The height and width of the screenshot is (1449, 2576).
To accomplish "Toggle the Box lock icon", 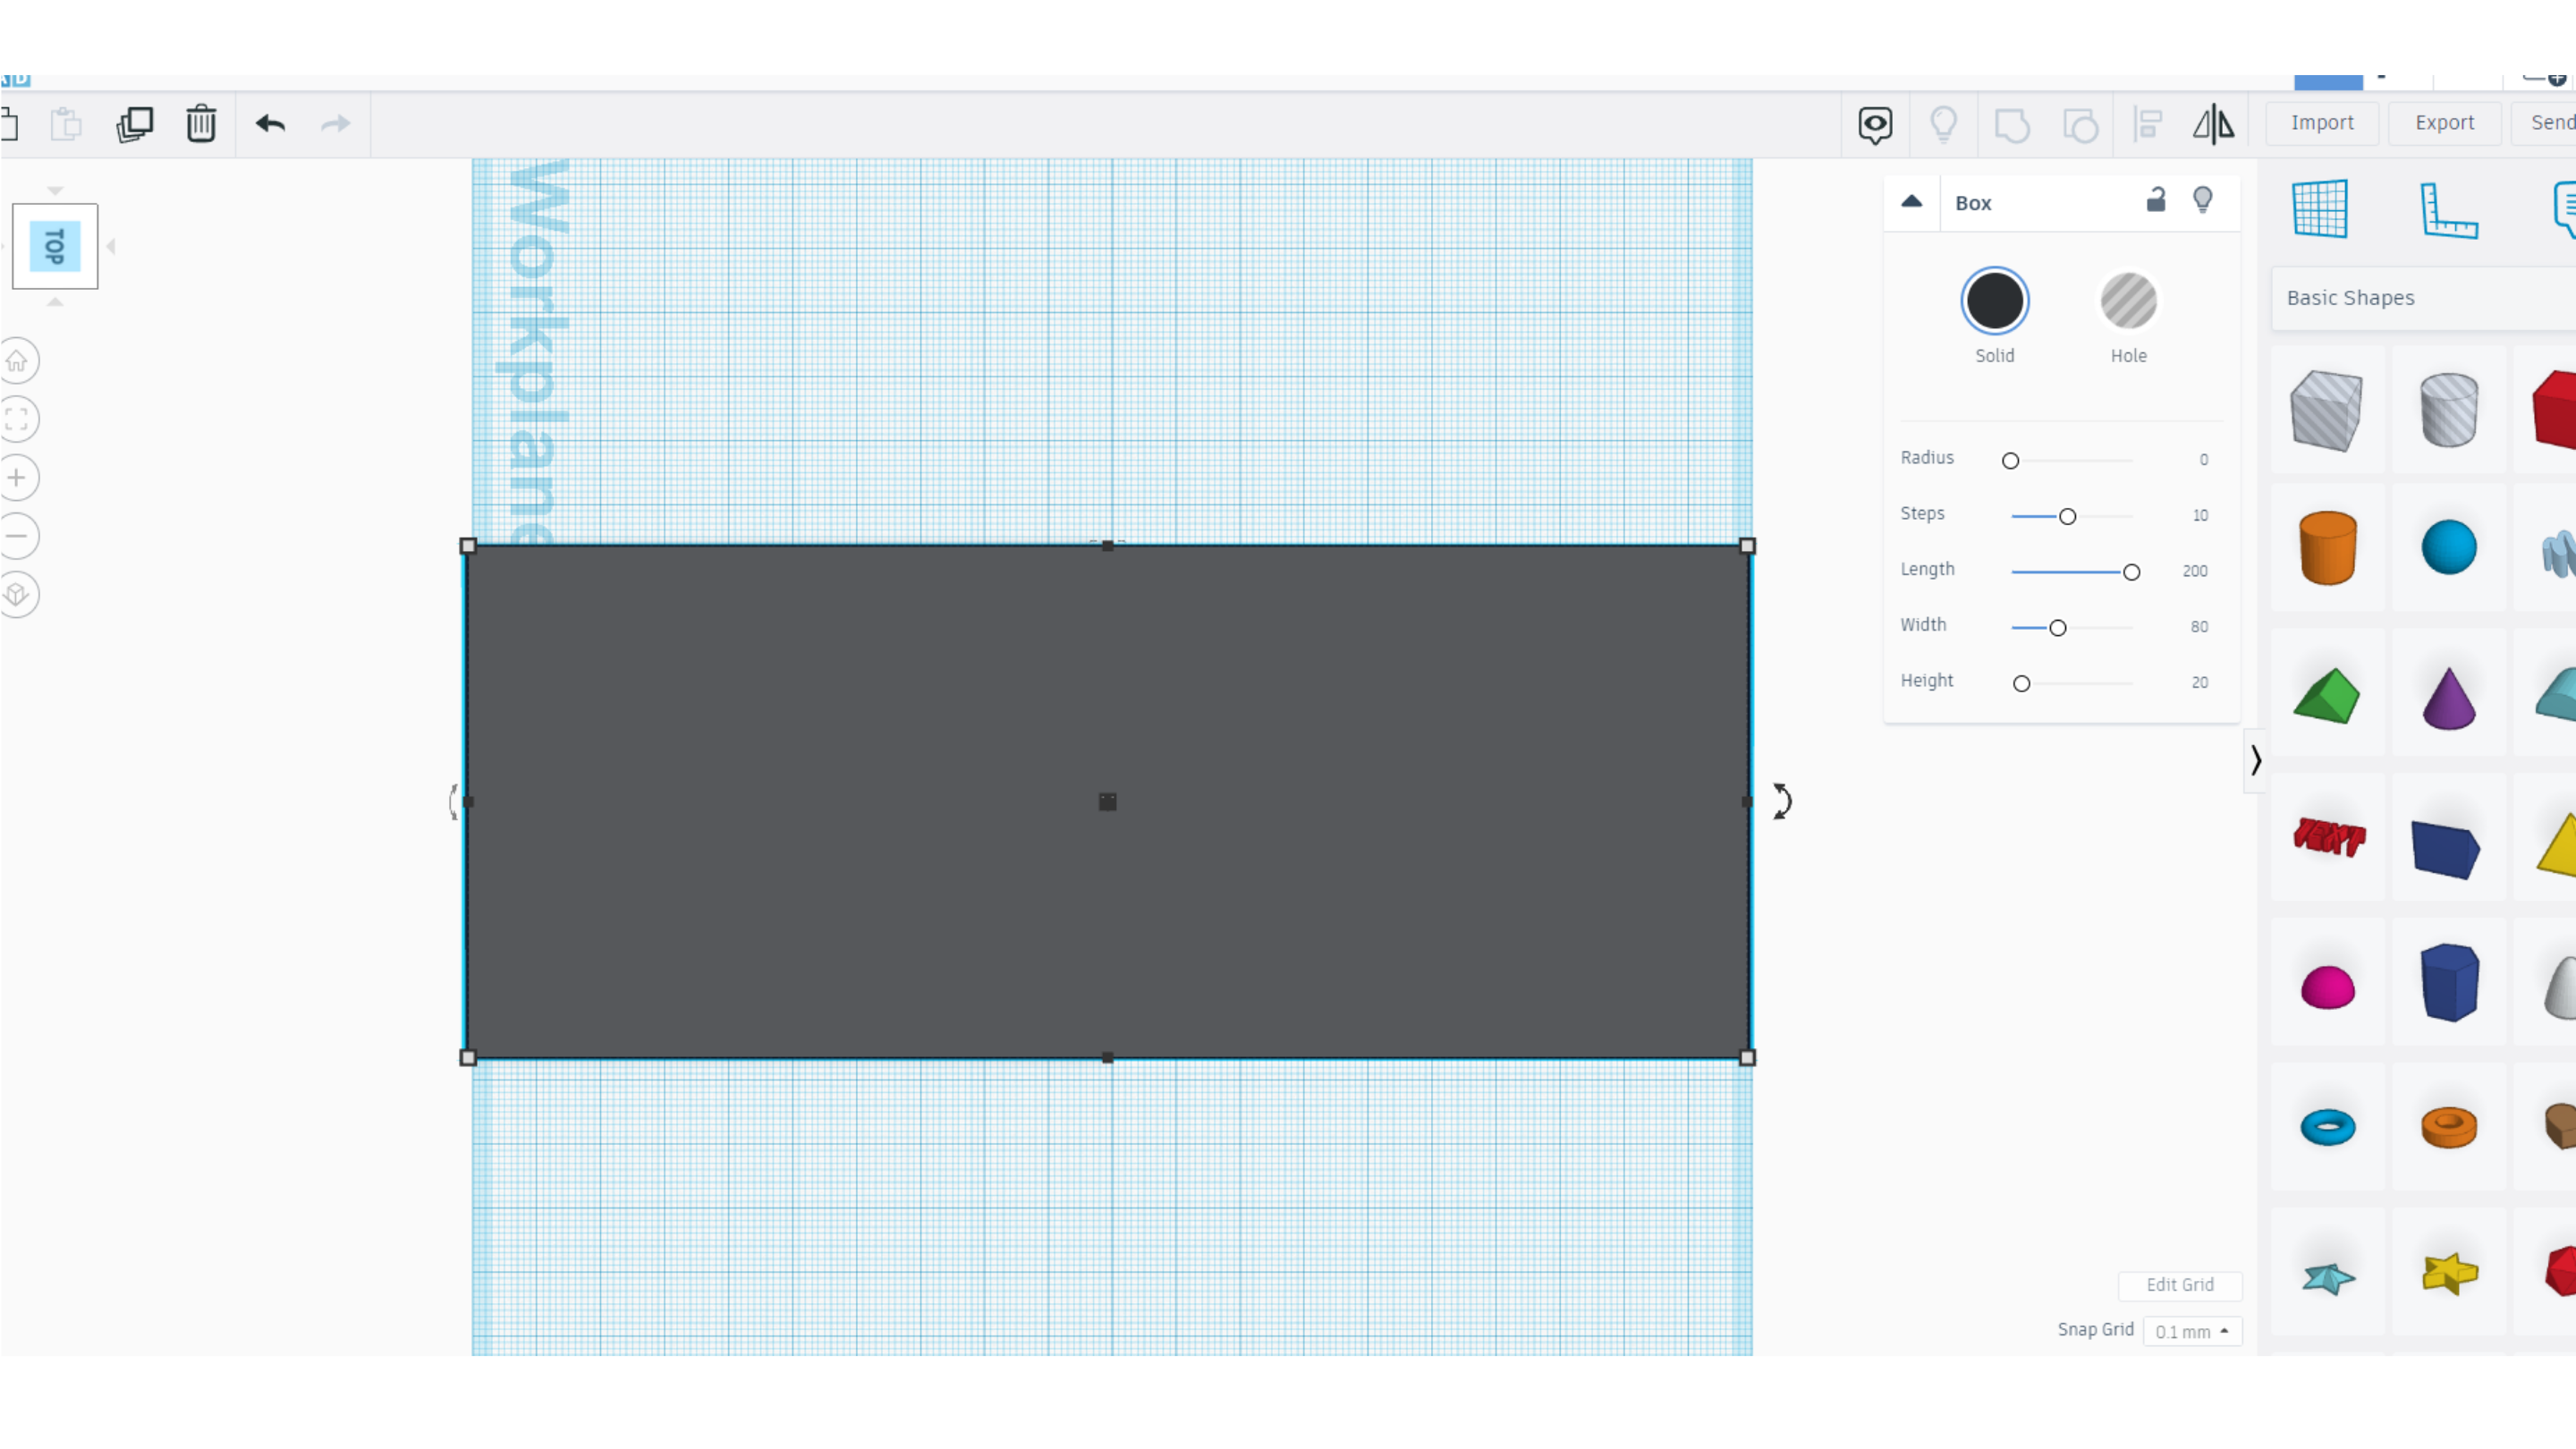I will (2155, 201).
